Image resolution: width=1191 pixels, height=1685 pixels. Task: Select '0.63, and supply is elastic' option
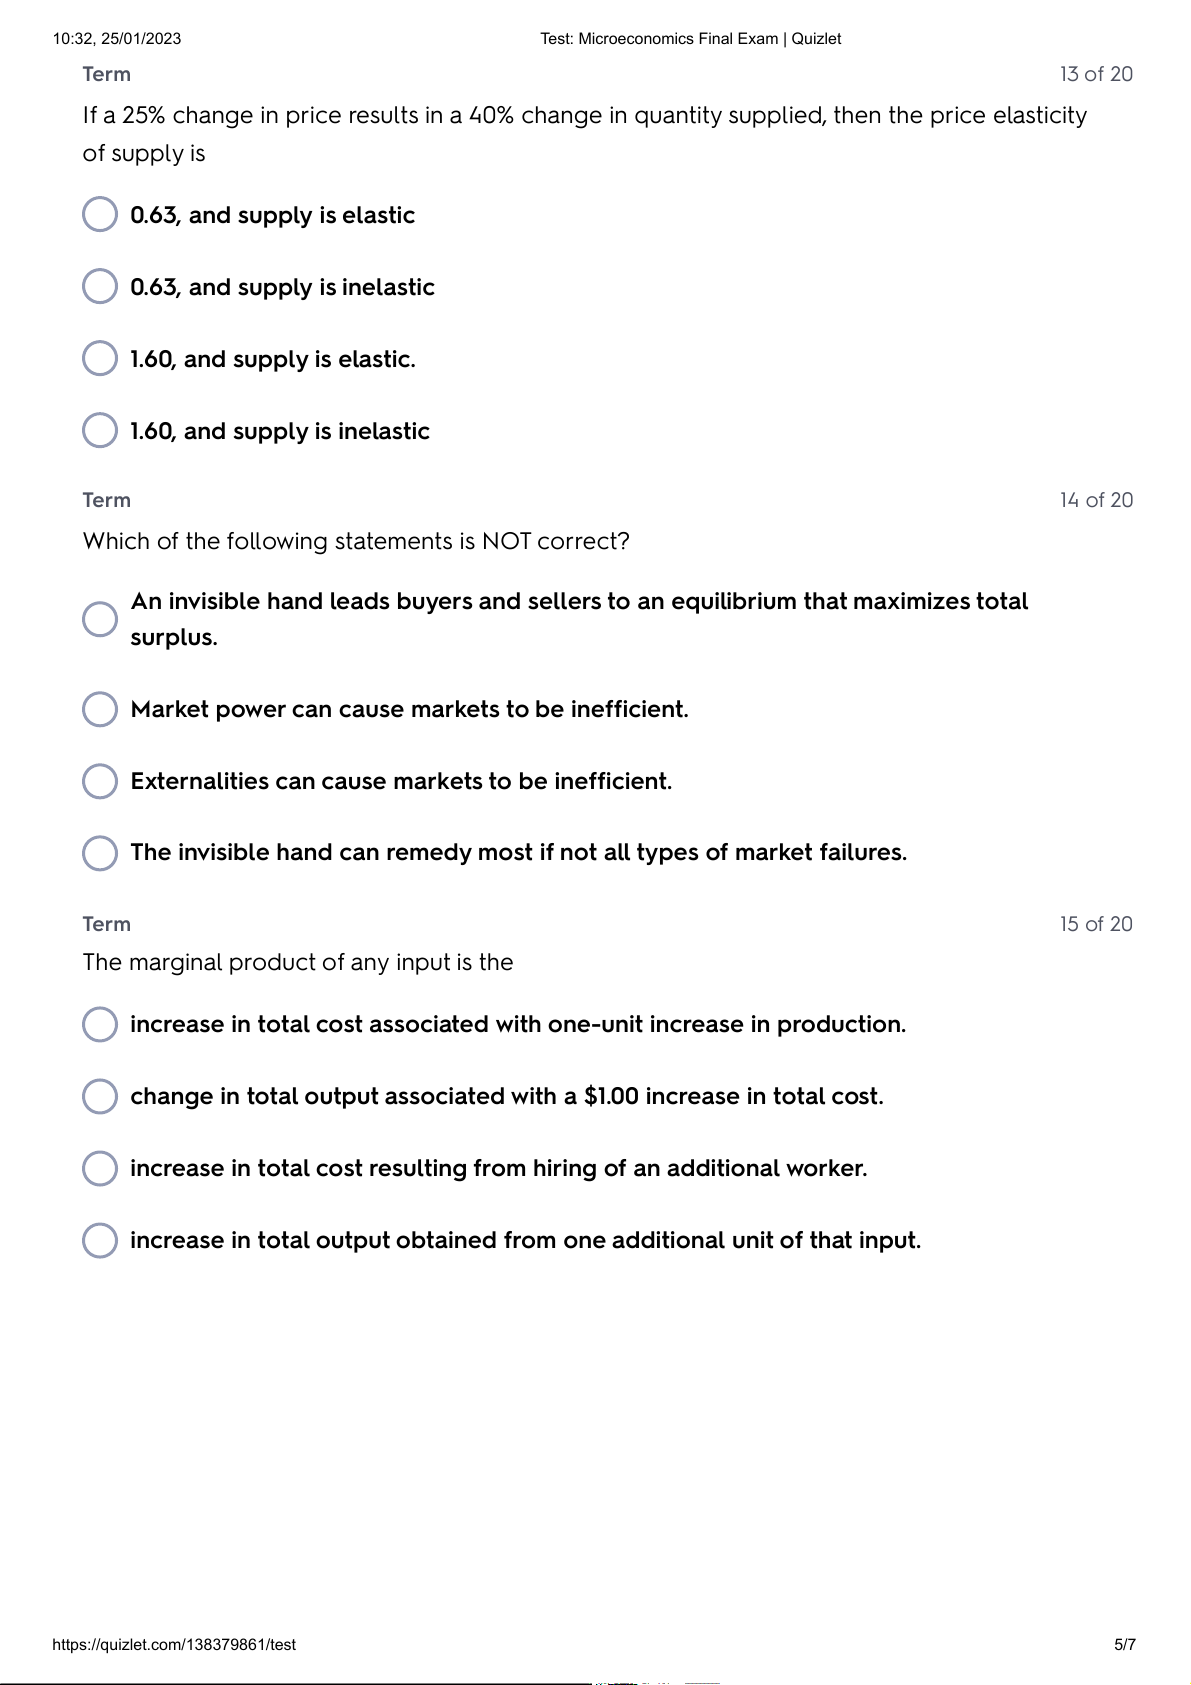(100, 214)
